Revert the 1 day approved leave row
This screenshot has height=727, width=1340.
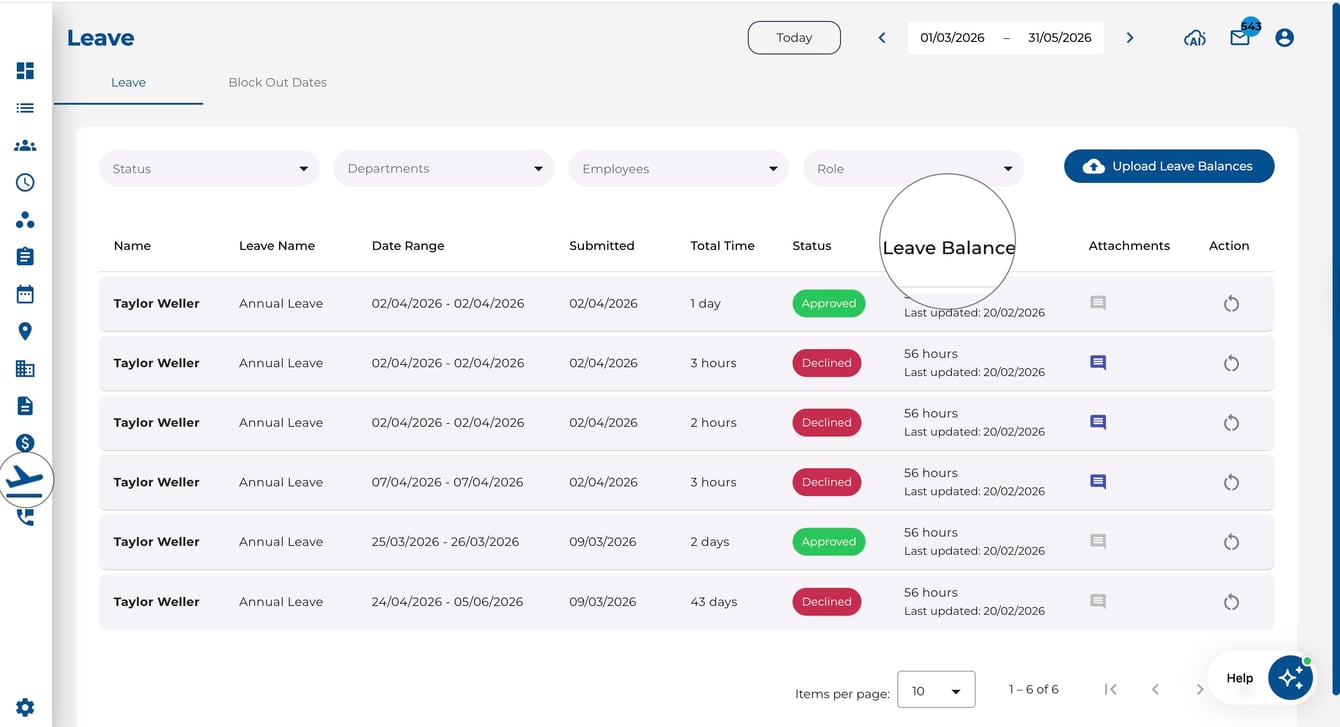point(1231,304)
